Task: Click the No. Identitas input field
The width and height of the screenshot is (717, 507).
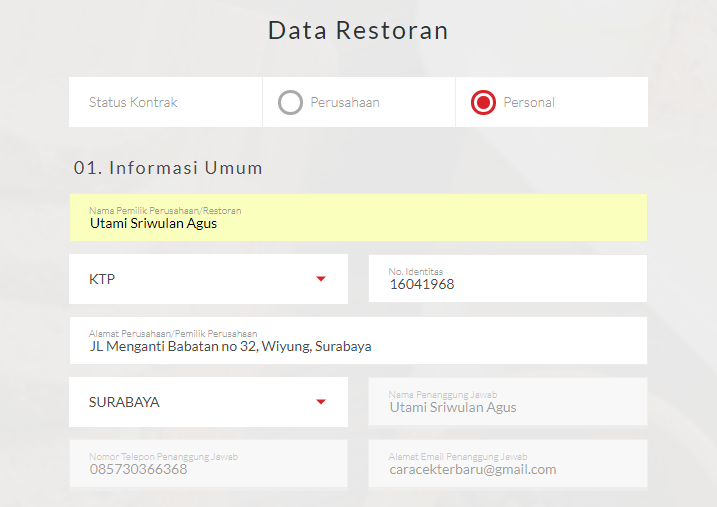Action: (507, 283)
